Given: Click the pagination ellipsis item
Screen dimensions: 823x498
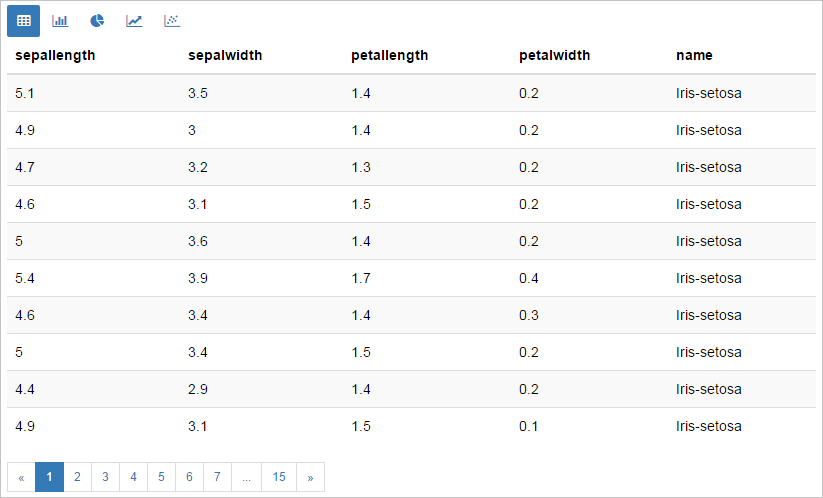Looking at the screenshot, I should [x=246, y=477].
